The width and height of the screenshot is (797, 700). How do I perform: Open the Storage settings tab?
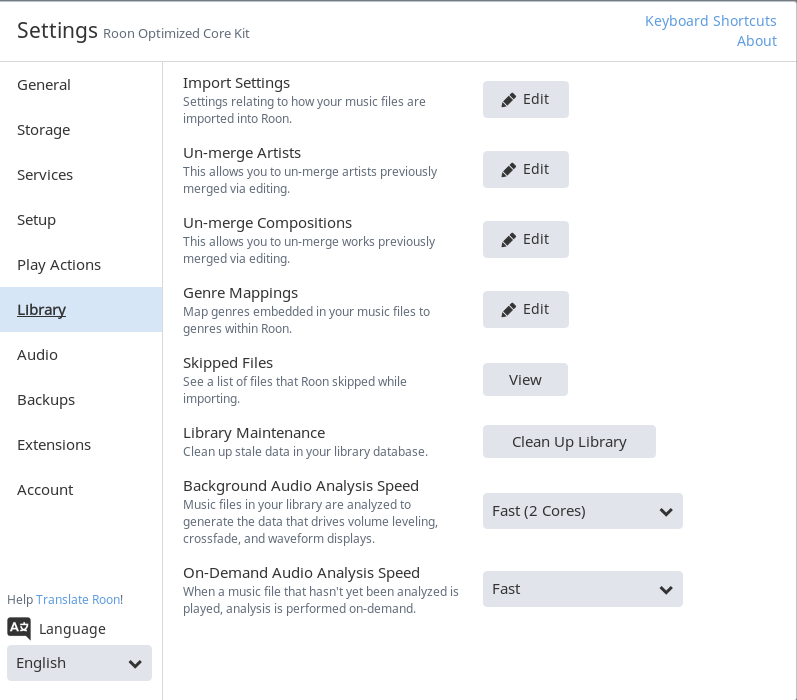click(44, 130)
